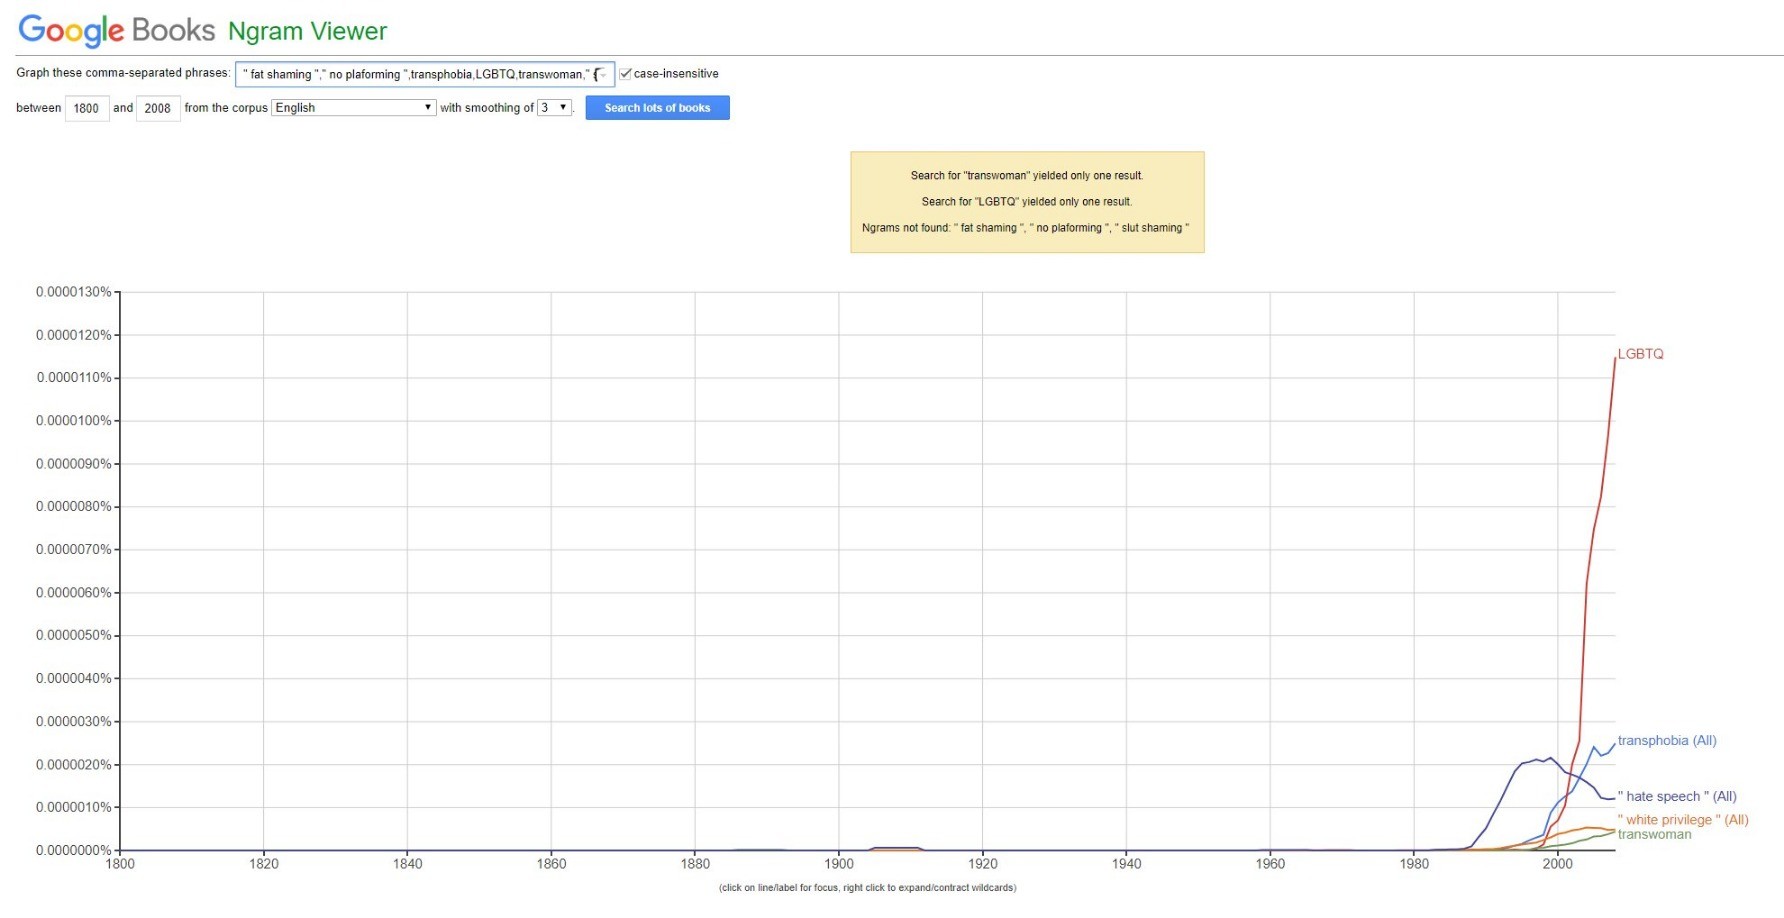Image resolution: width=1784 pixels, height=918 pixels.
Task: Open the English corpus dropdown
Action: (353, 108)
